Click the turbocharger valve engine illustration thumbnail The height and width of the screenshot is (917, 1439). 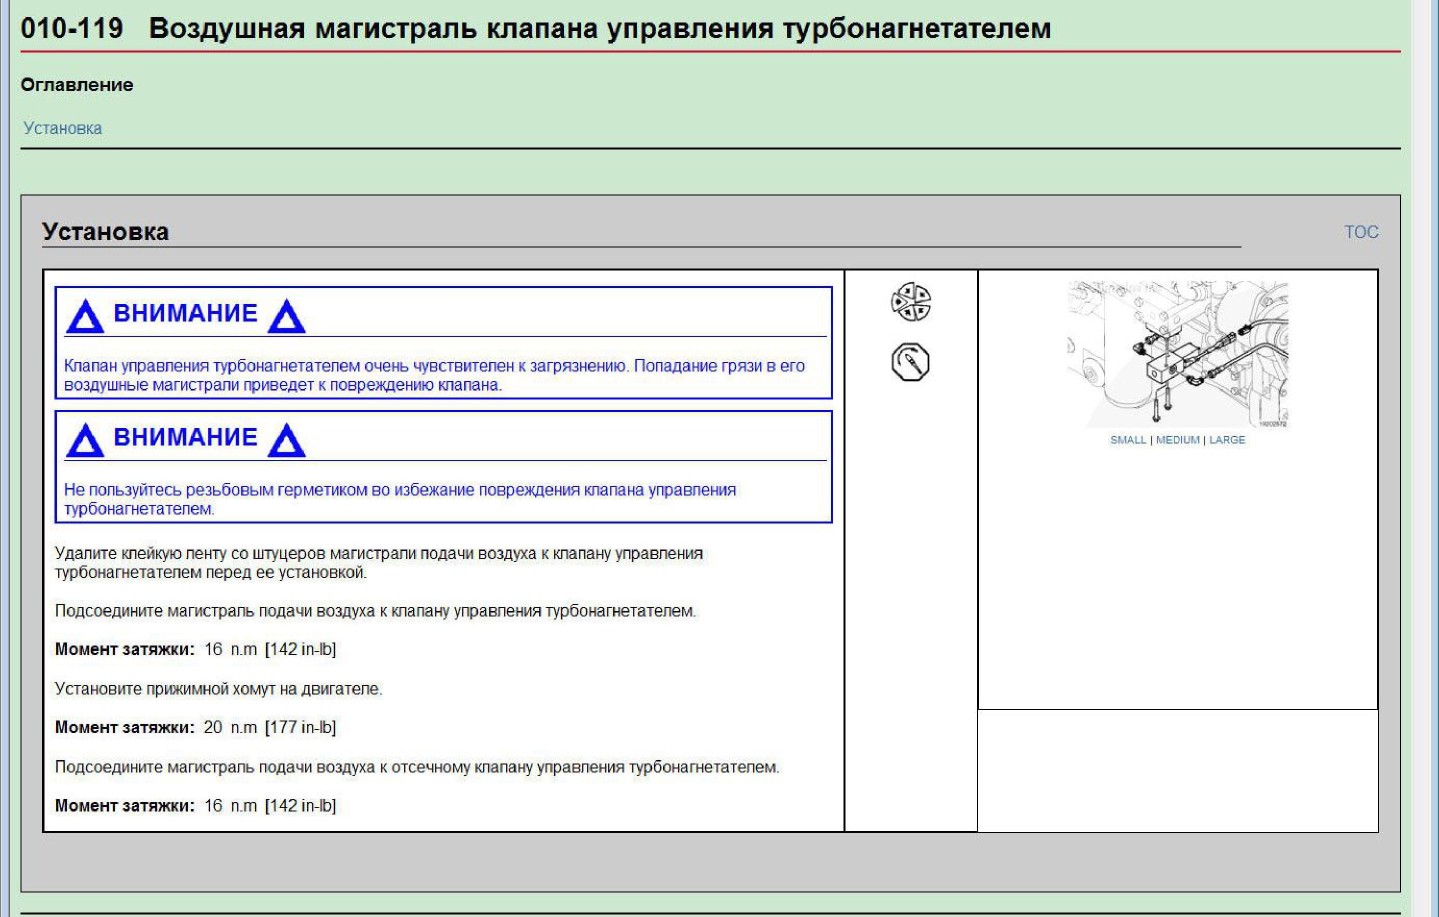(x=1178, y=355)
